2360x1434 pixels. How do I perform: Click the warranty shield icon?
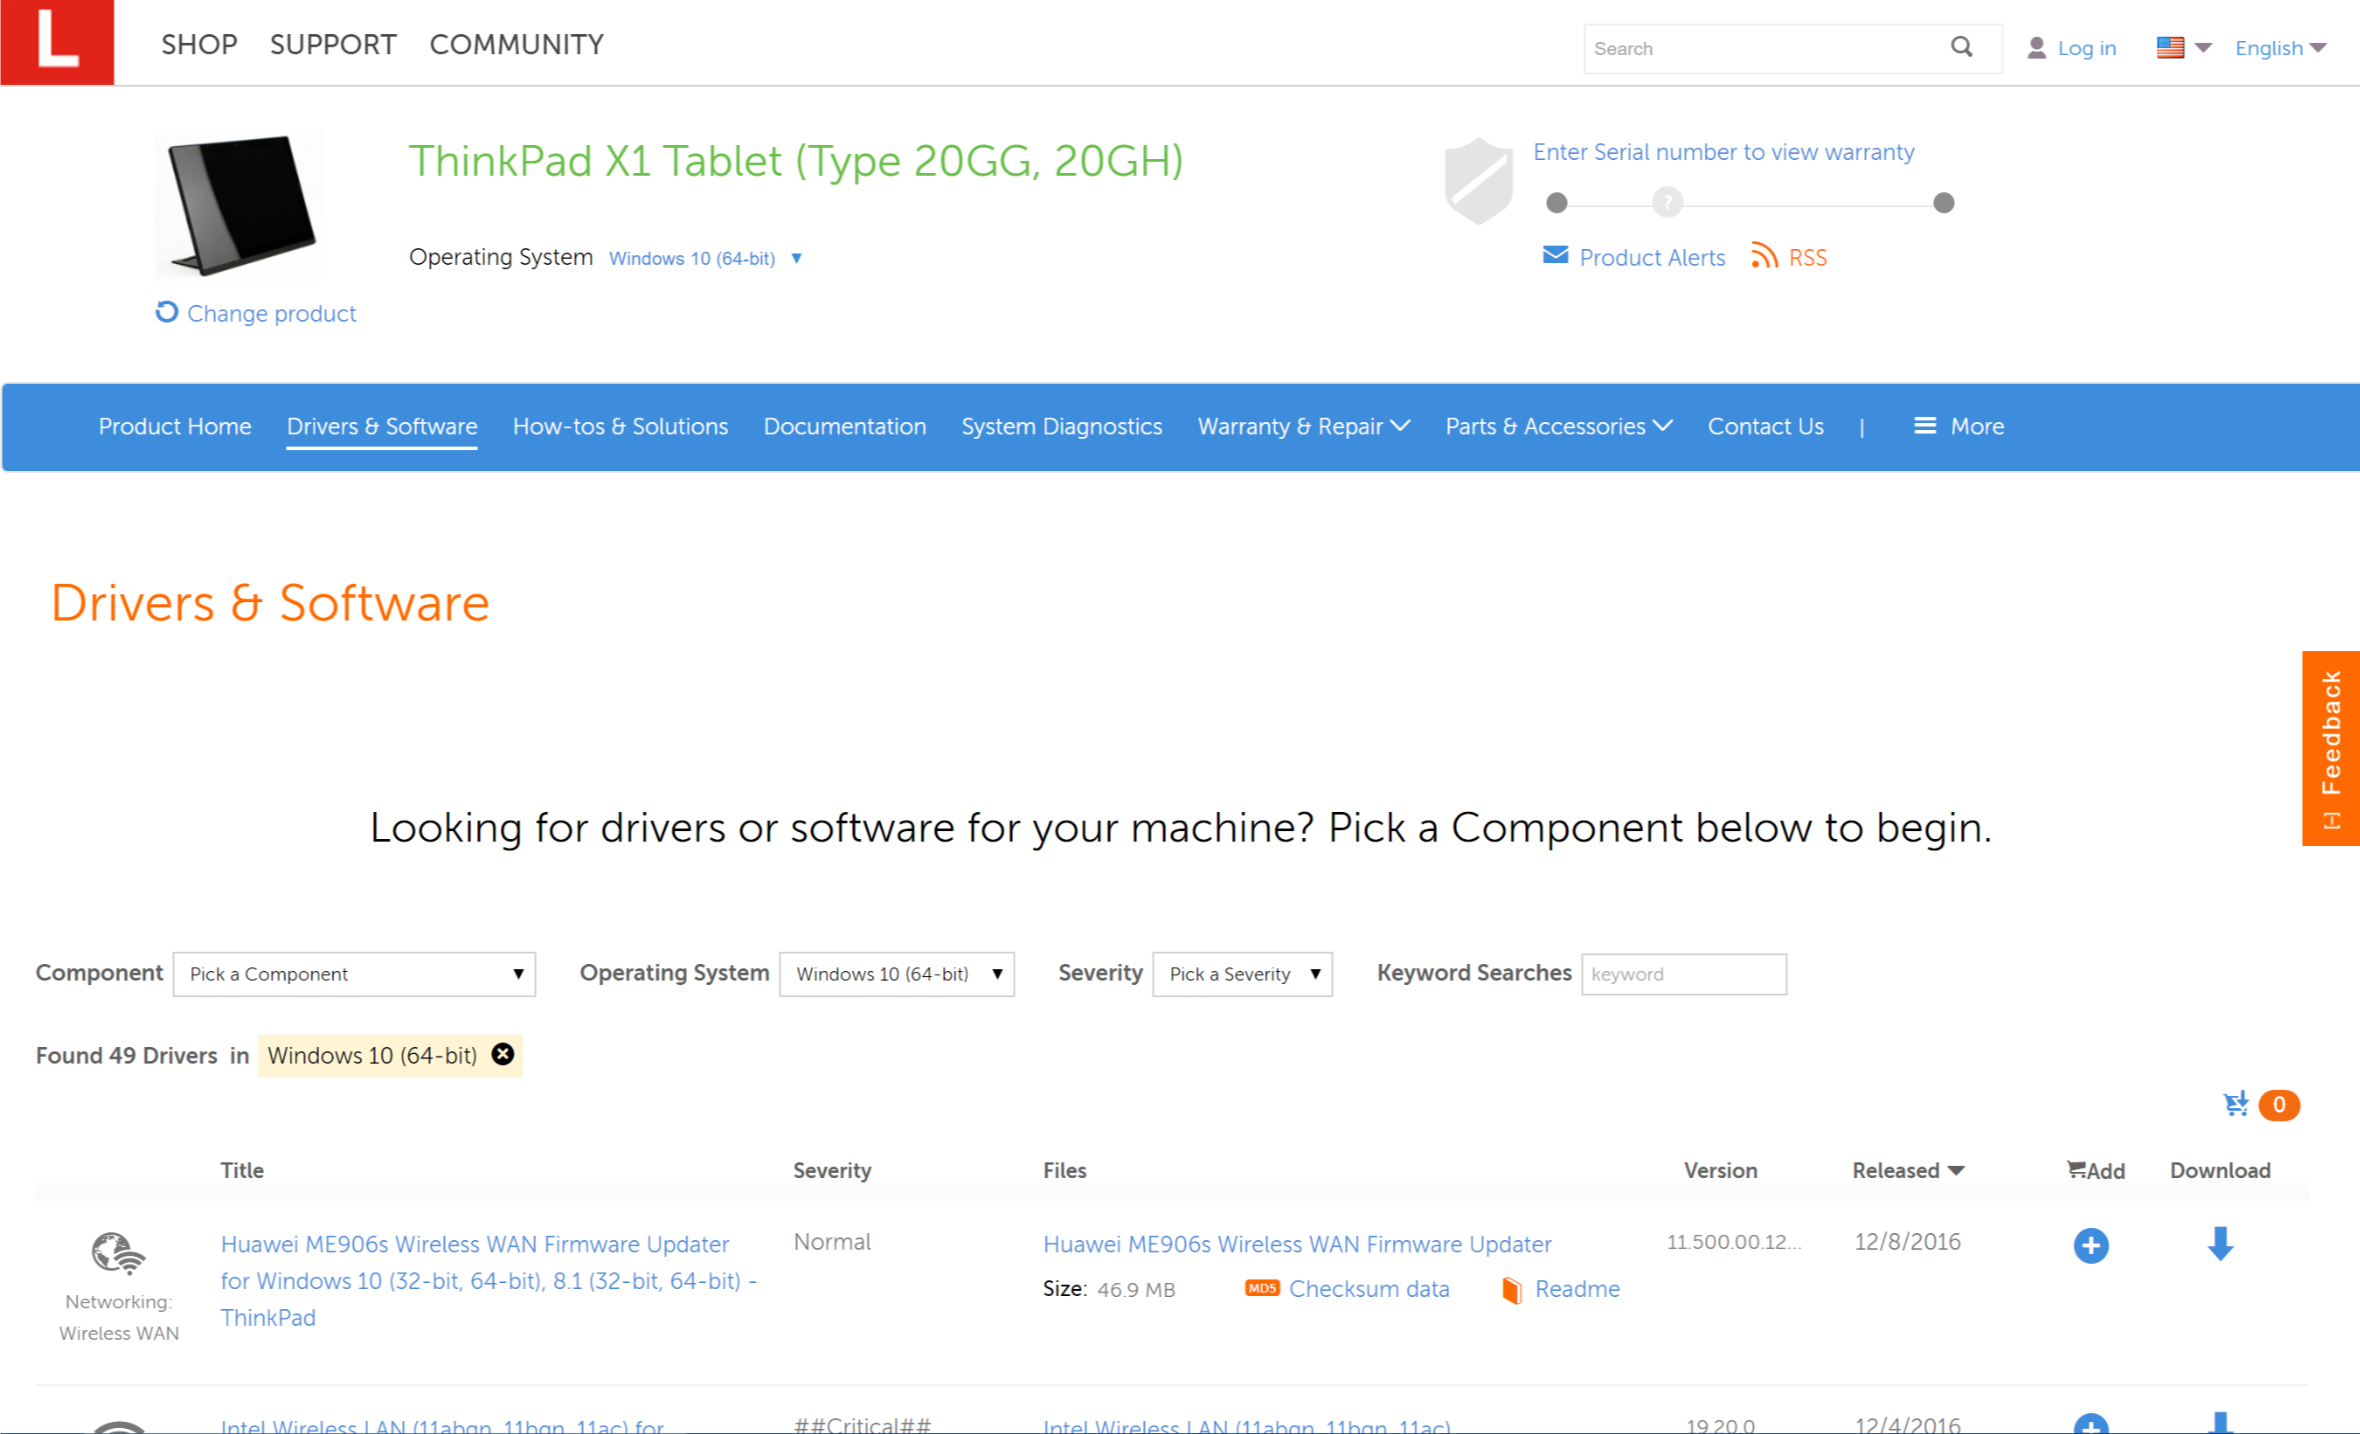click(1478, 181)
